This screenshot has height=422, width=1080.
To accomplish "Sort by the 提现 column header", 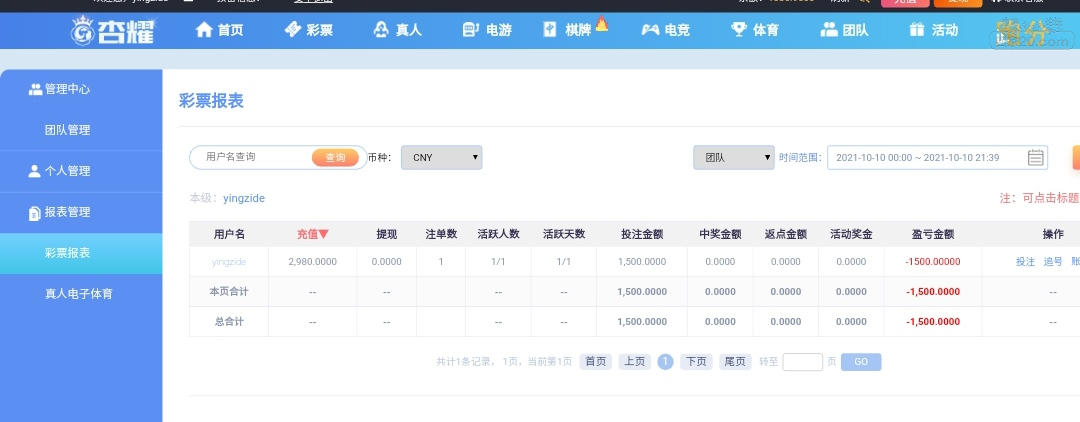I will coord(386,234).
